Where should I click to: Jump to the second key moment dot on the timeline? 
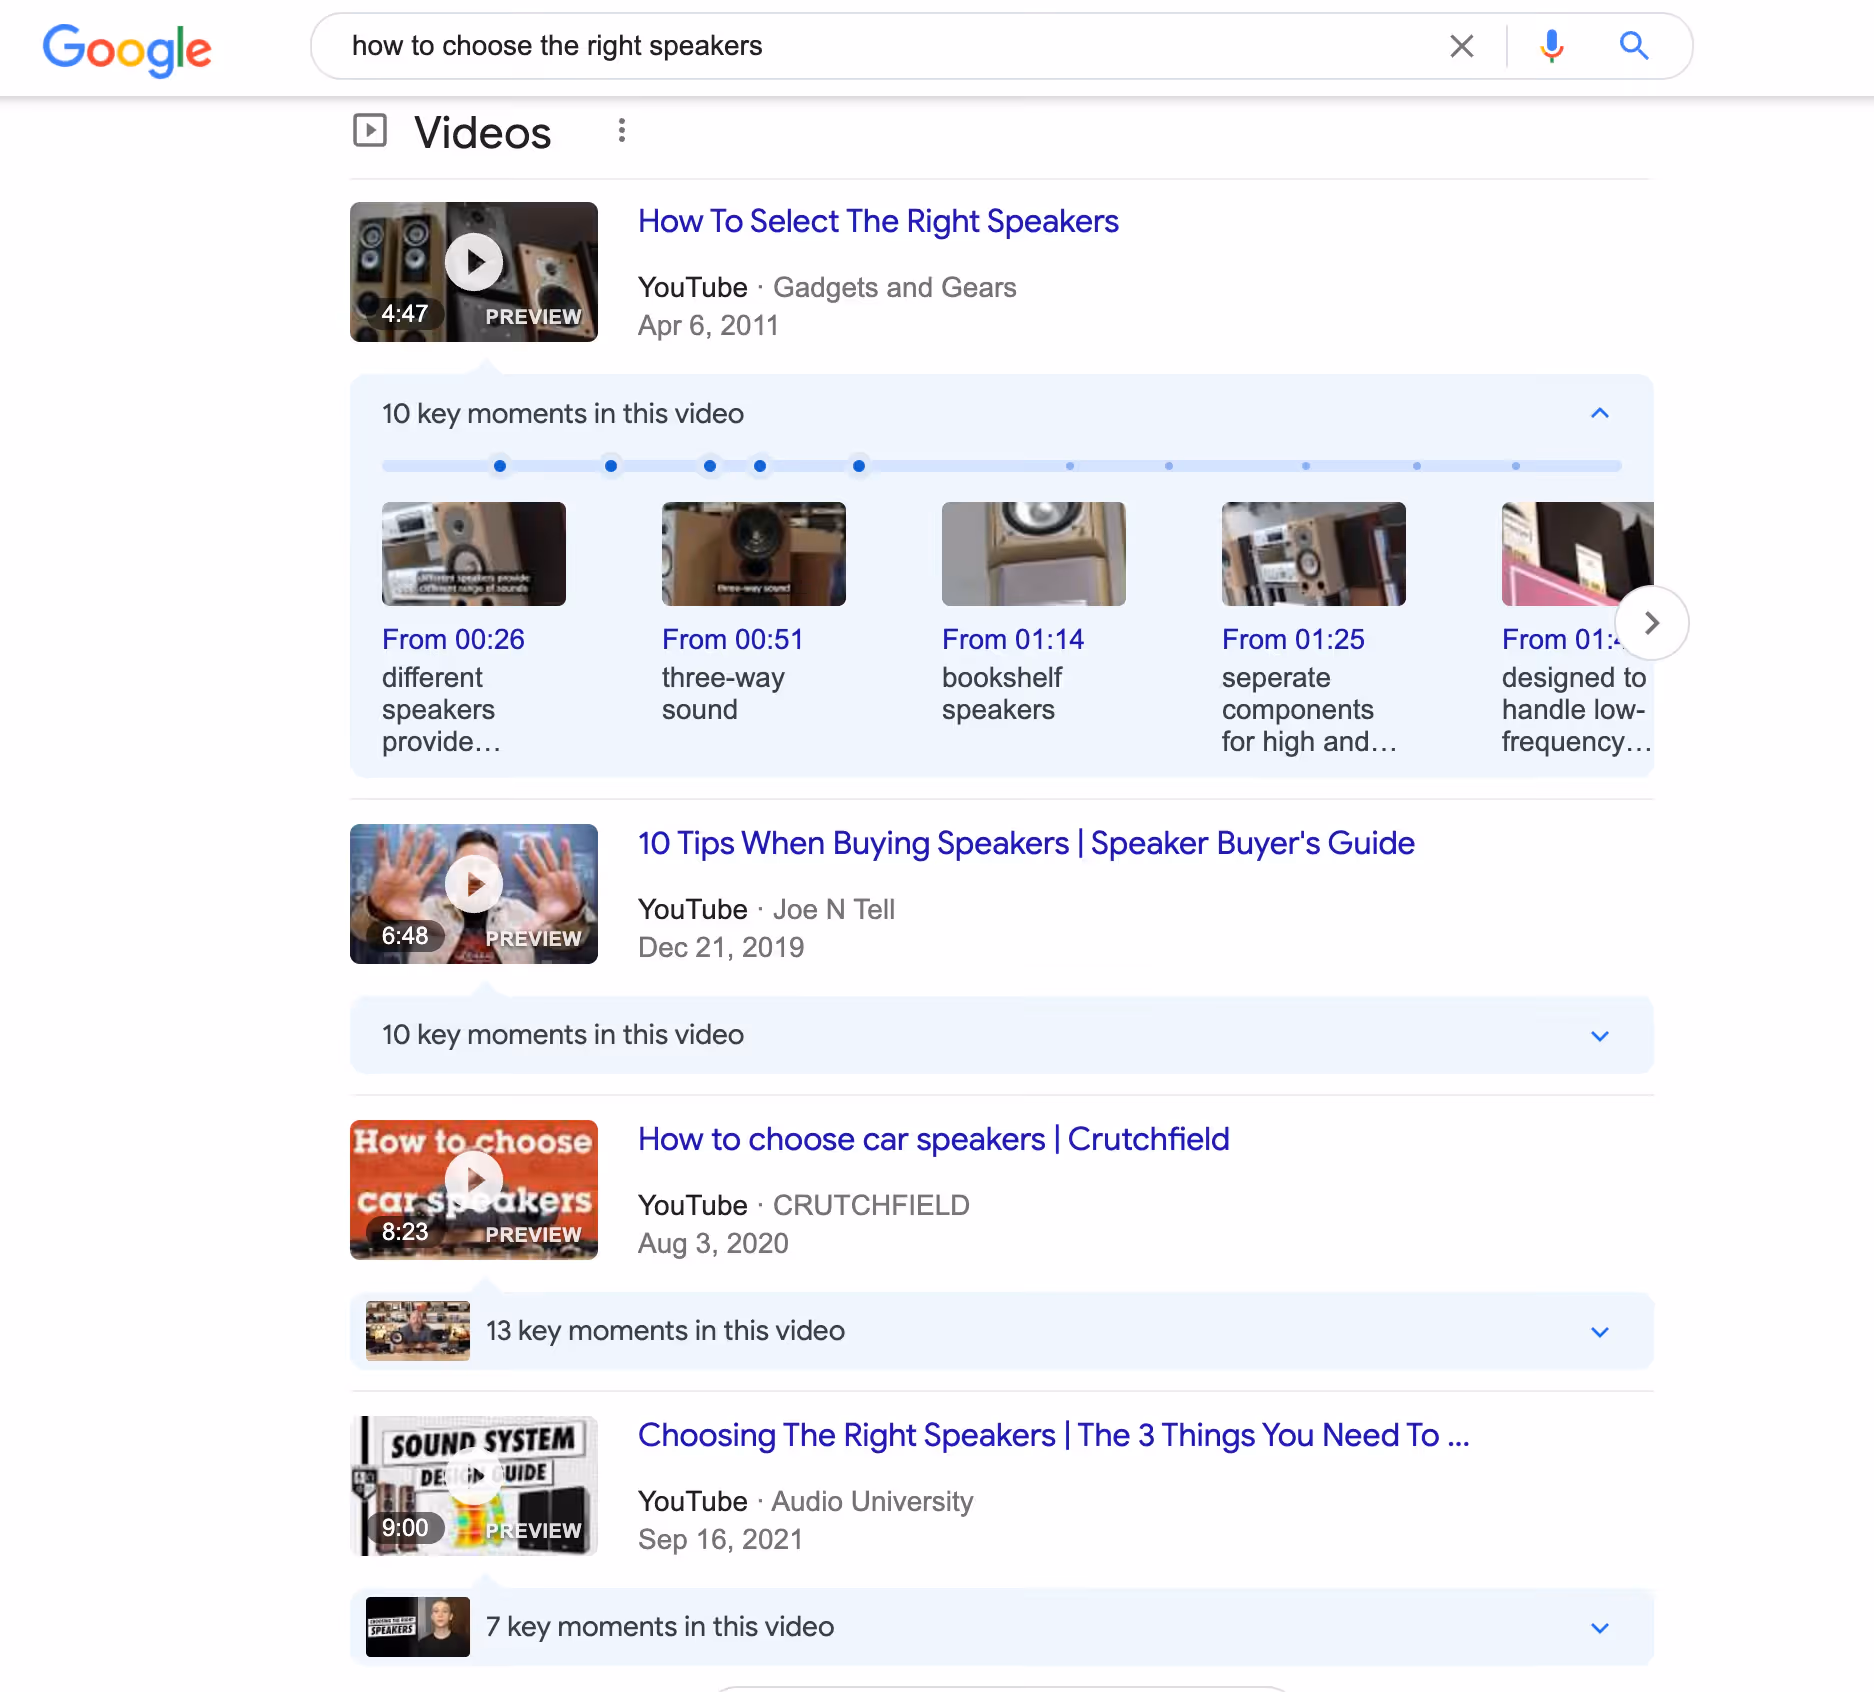click(611, 466)
